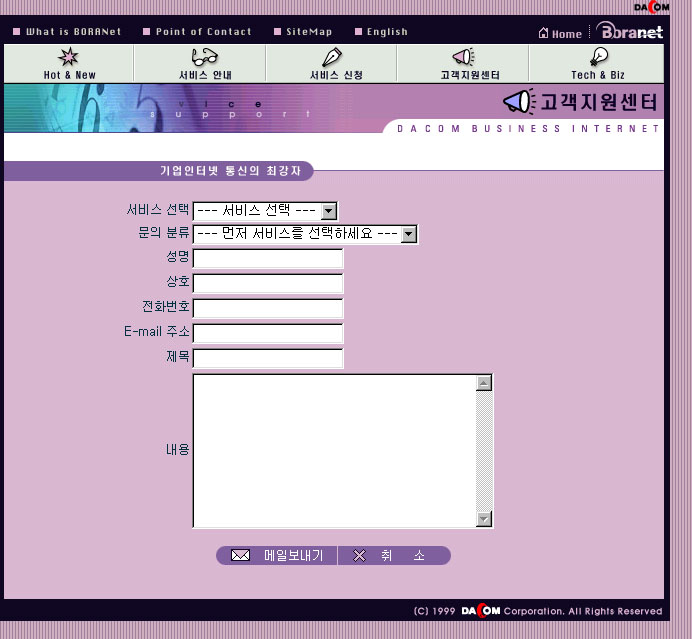Screen dimensions: 692x639
Task: Click the 내용 field label
Action: point(177,450)
